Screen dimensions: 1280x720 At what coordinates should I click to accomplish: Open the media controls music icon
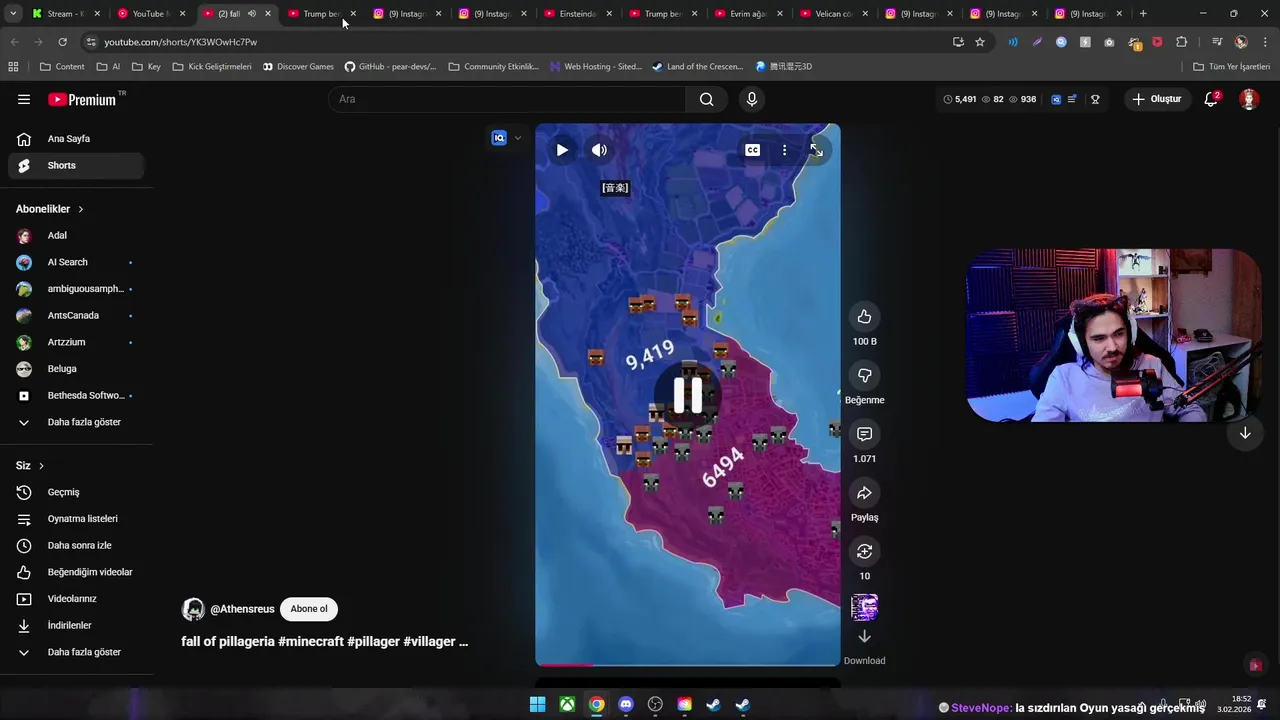[x=1217, y=42]
